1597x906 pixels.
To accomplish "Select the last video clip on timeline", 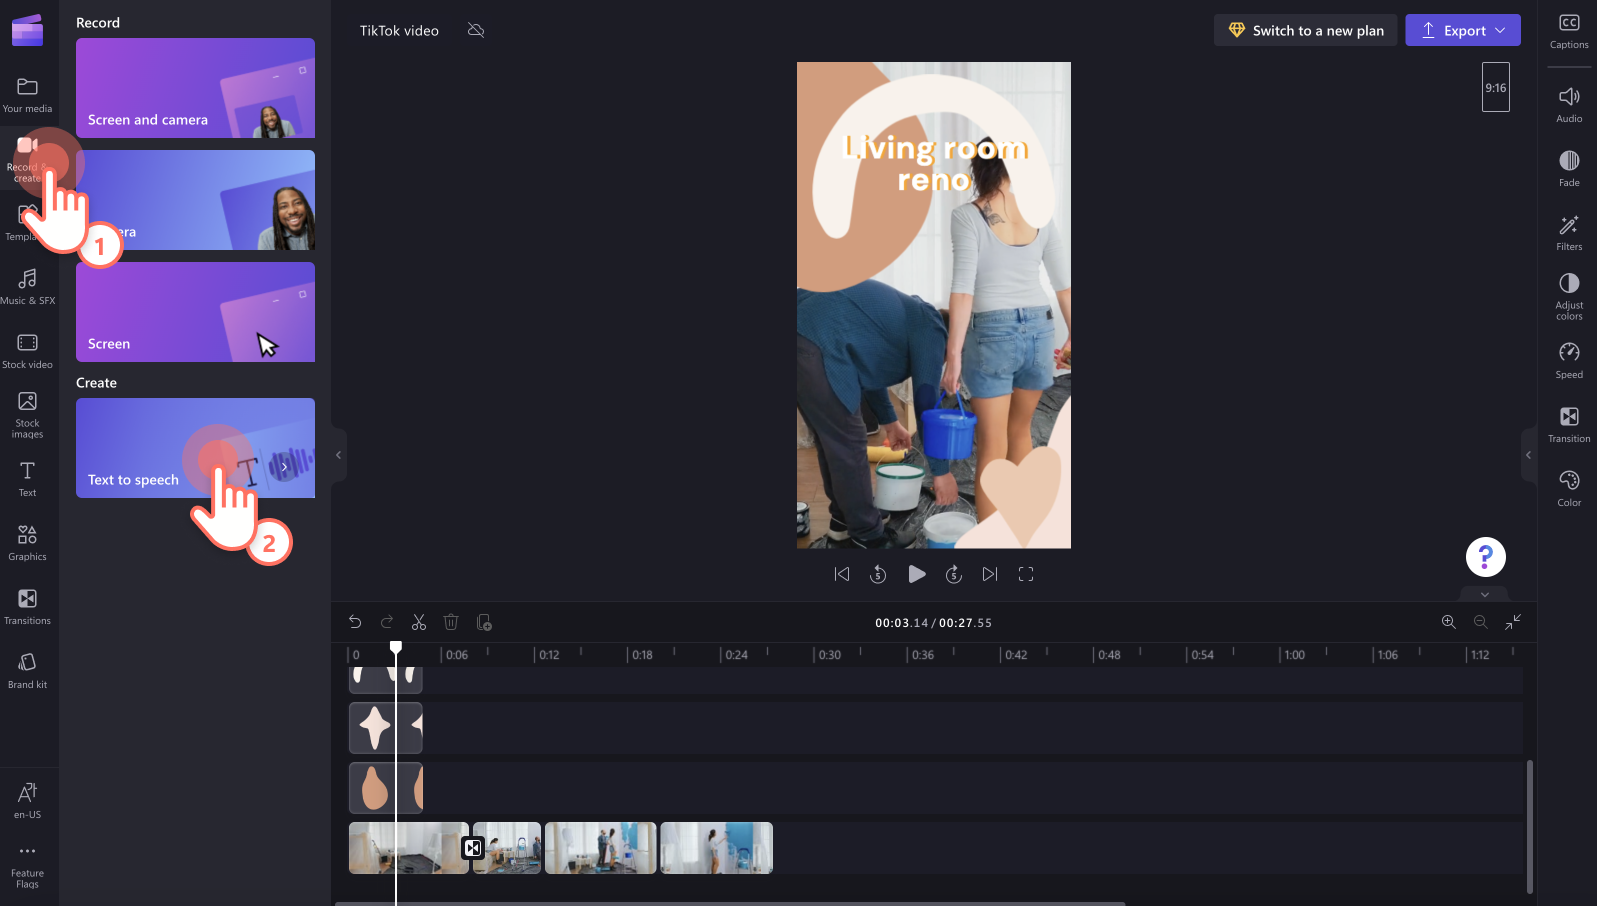I will [x=716, y=848].
